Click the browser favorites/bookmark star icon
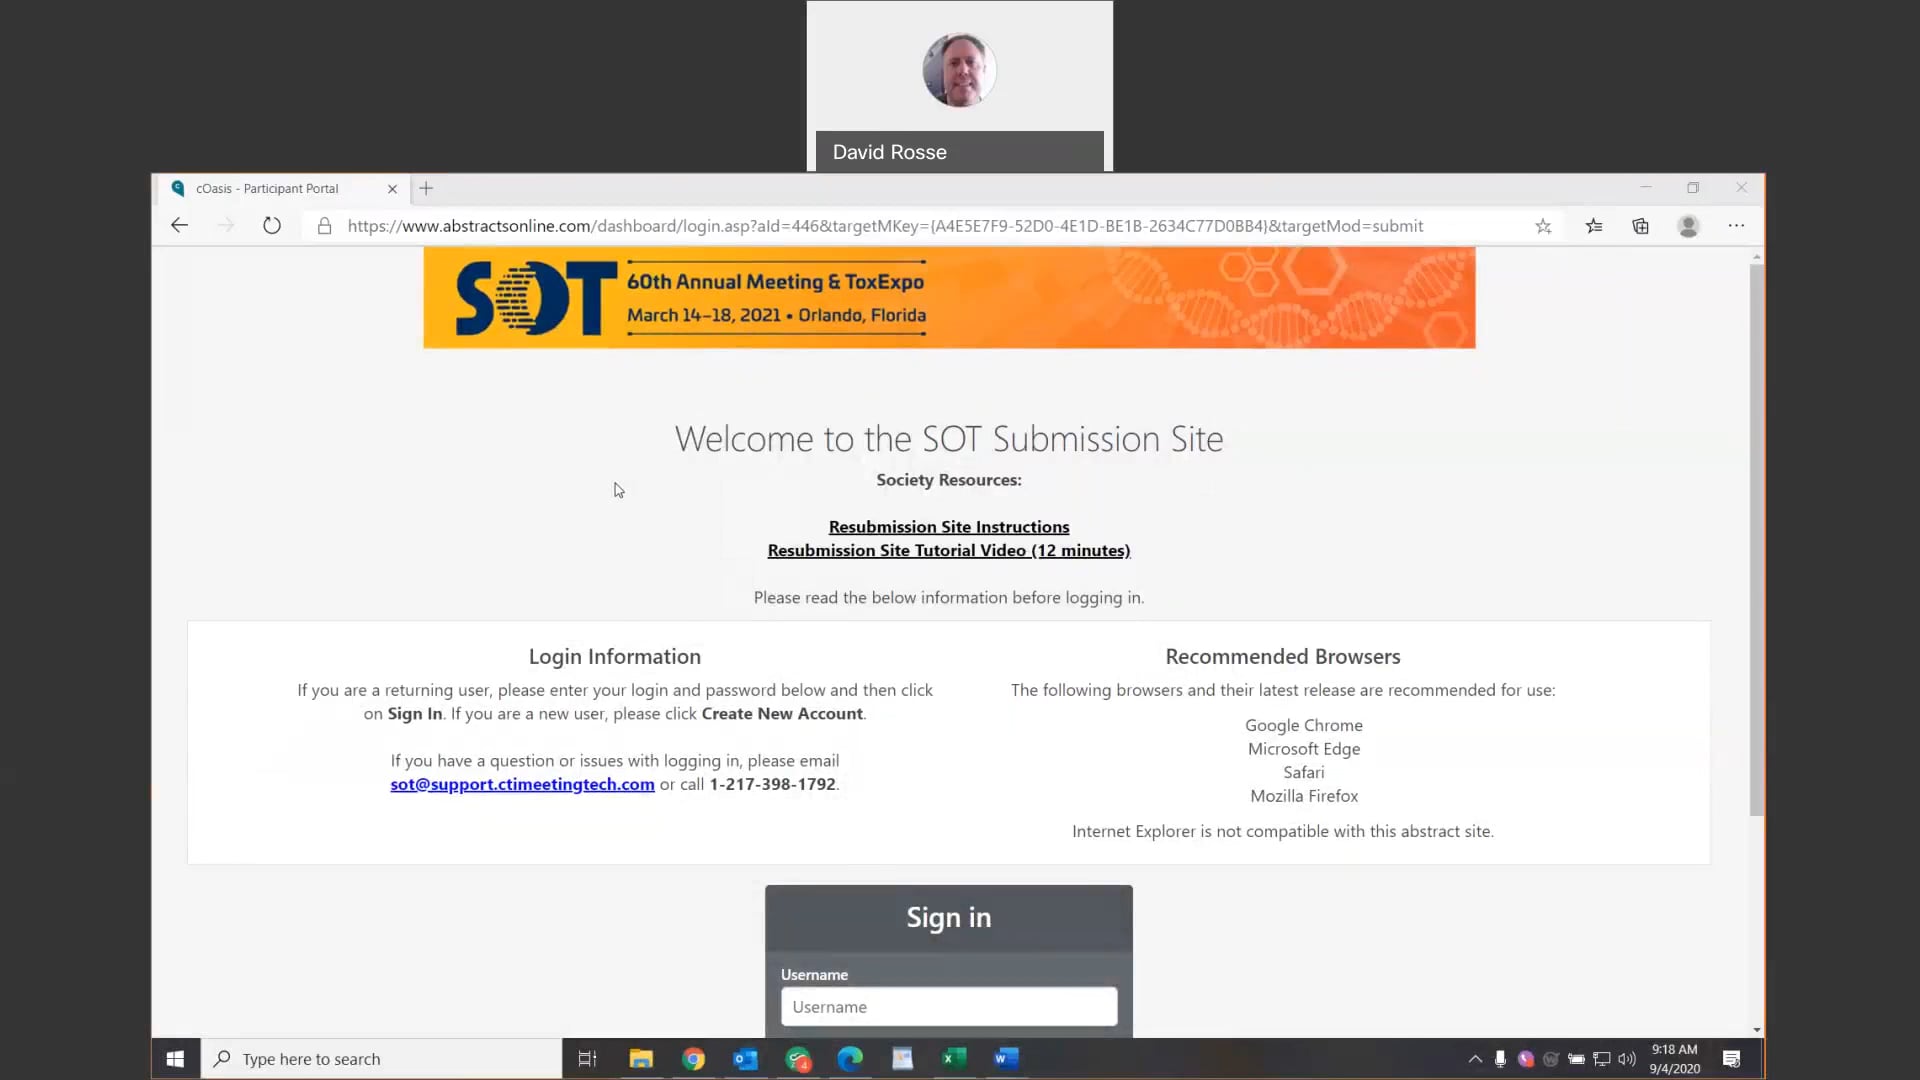 point(1543,225)
